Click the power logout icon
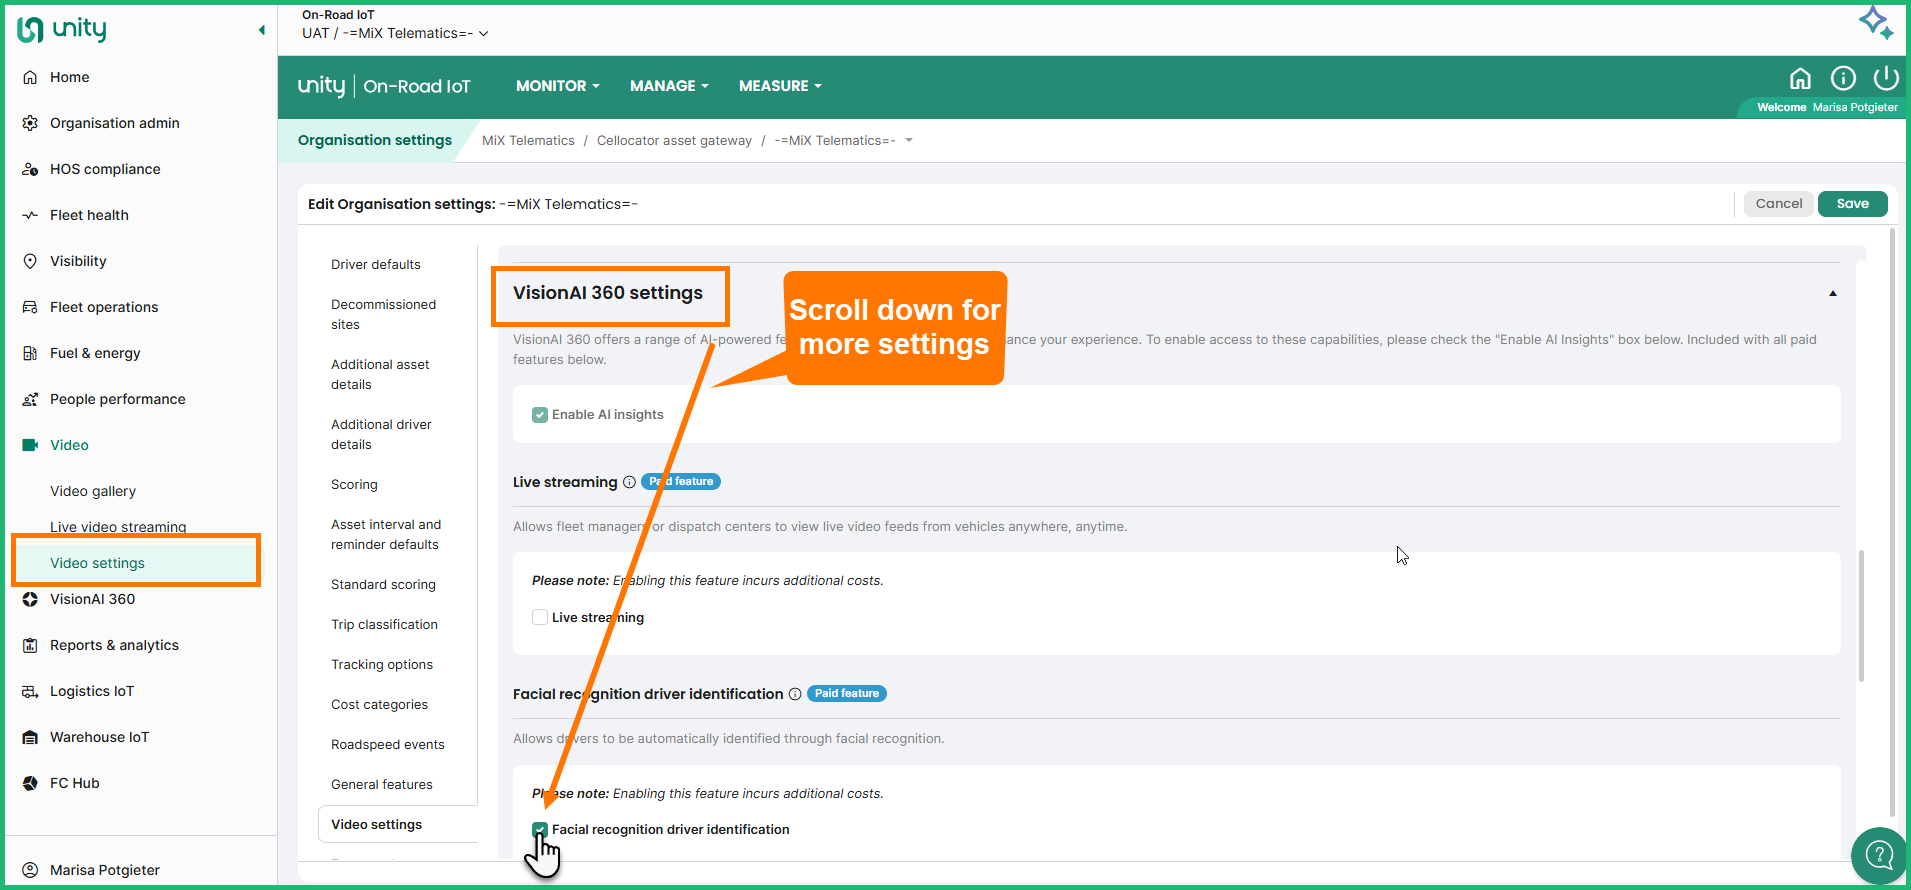The width and height of the screenshot is (1911, 890). coord(1886,79)
